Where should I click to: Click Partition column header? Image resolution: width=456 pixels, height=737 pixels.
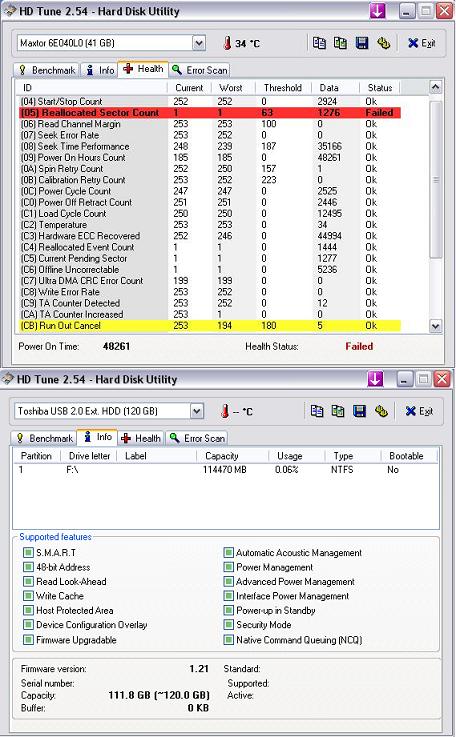(37, 455)
